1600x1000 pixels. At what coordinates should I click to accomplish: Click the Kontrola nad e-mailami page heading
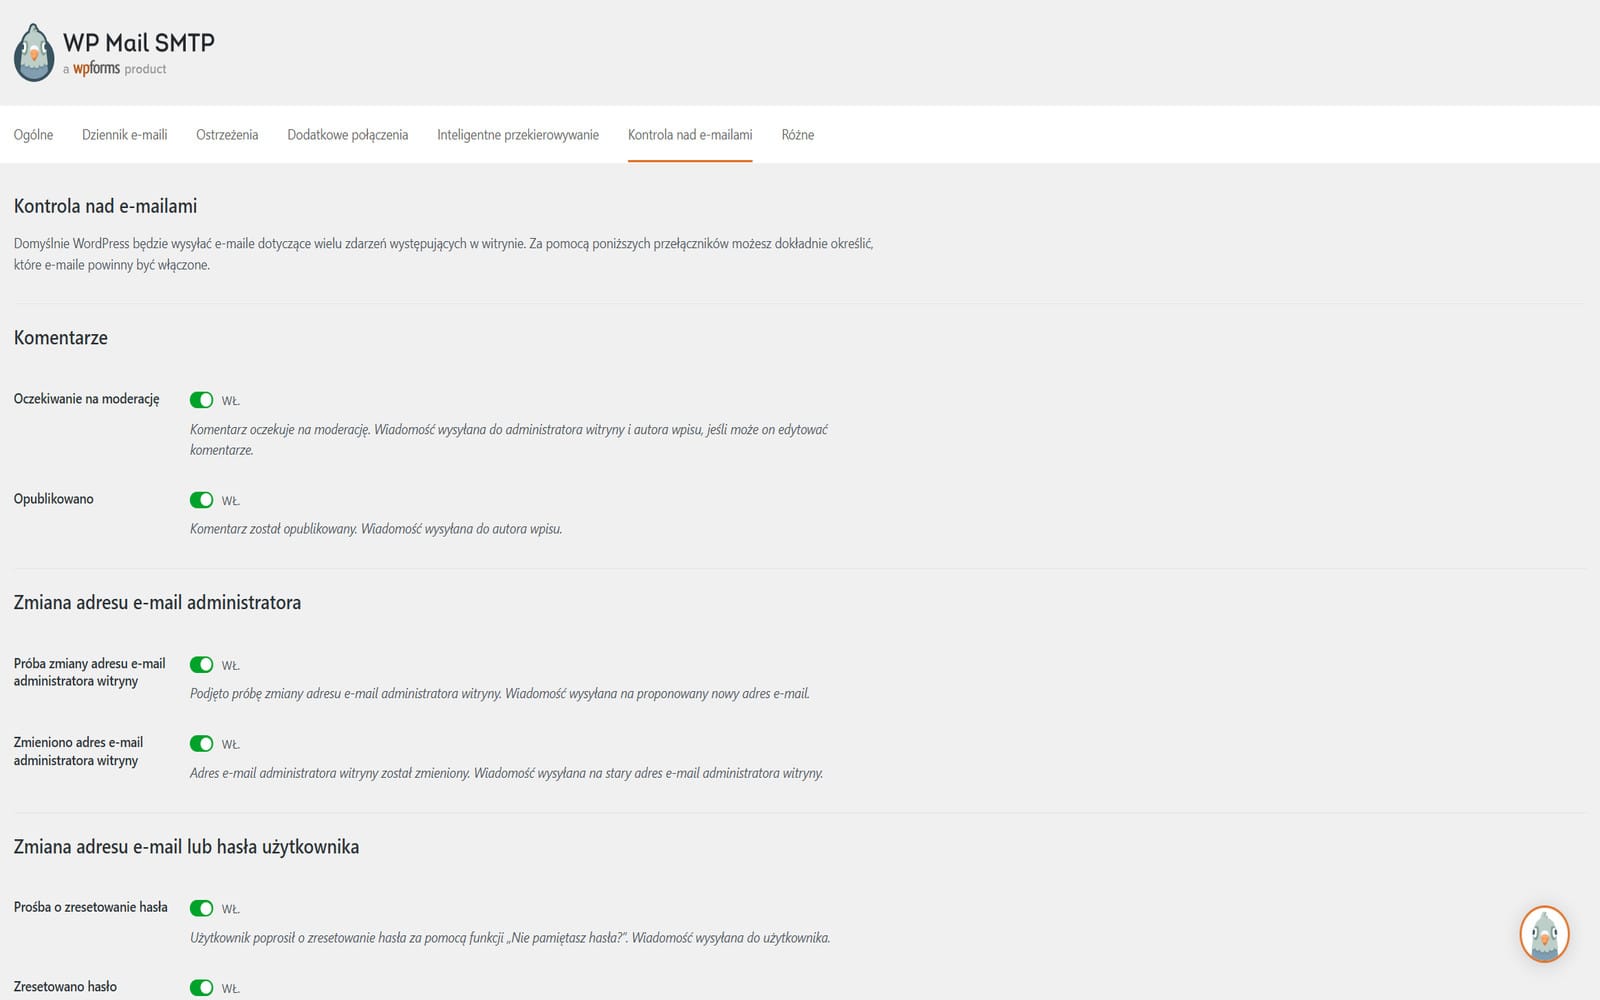pyautogui.click(x=105, y=206)
